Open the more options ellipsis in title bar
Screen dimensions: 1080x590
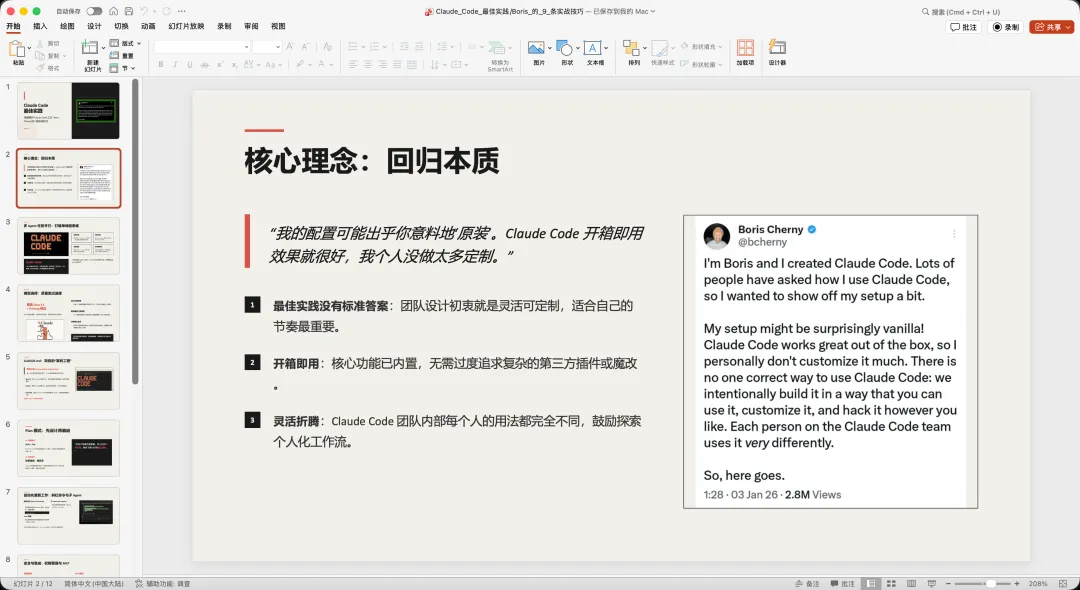(x=182, y=11)
